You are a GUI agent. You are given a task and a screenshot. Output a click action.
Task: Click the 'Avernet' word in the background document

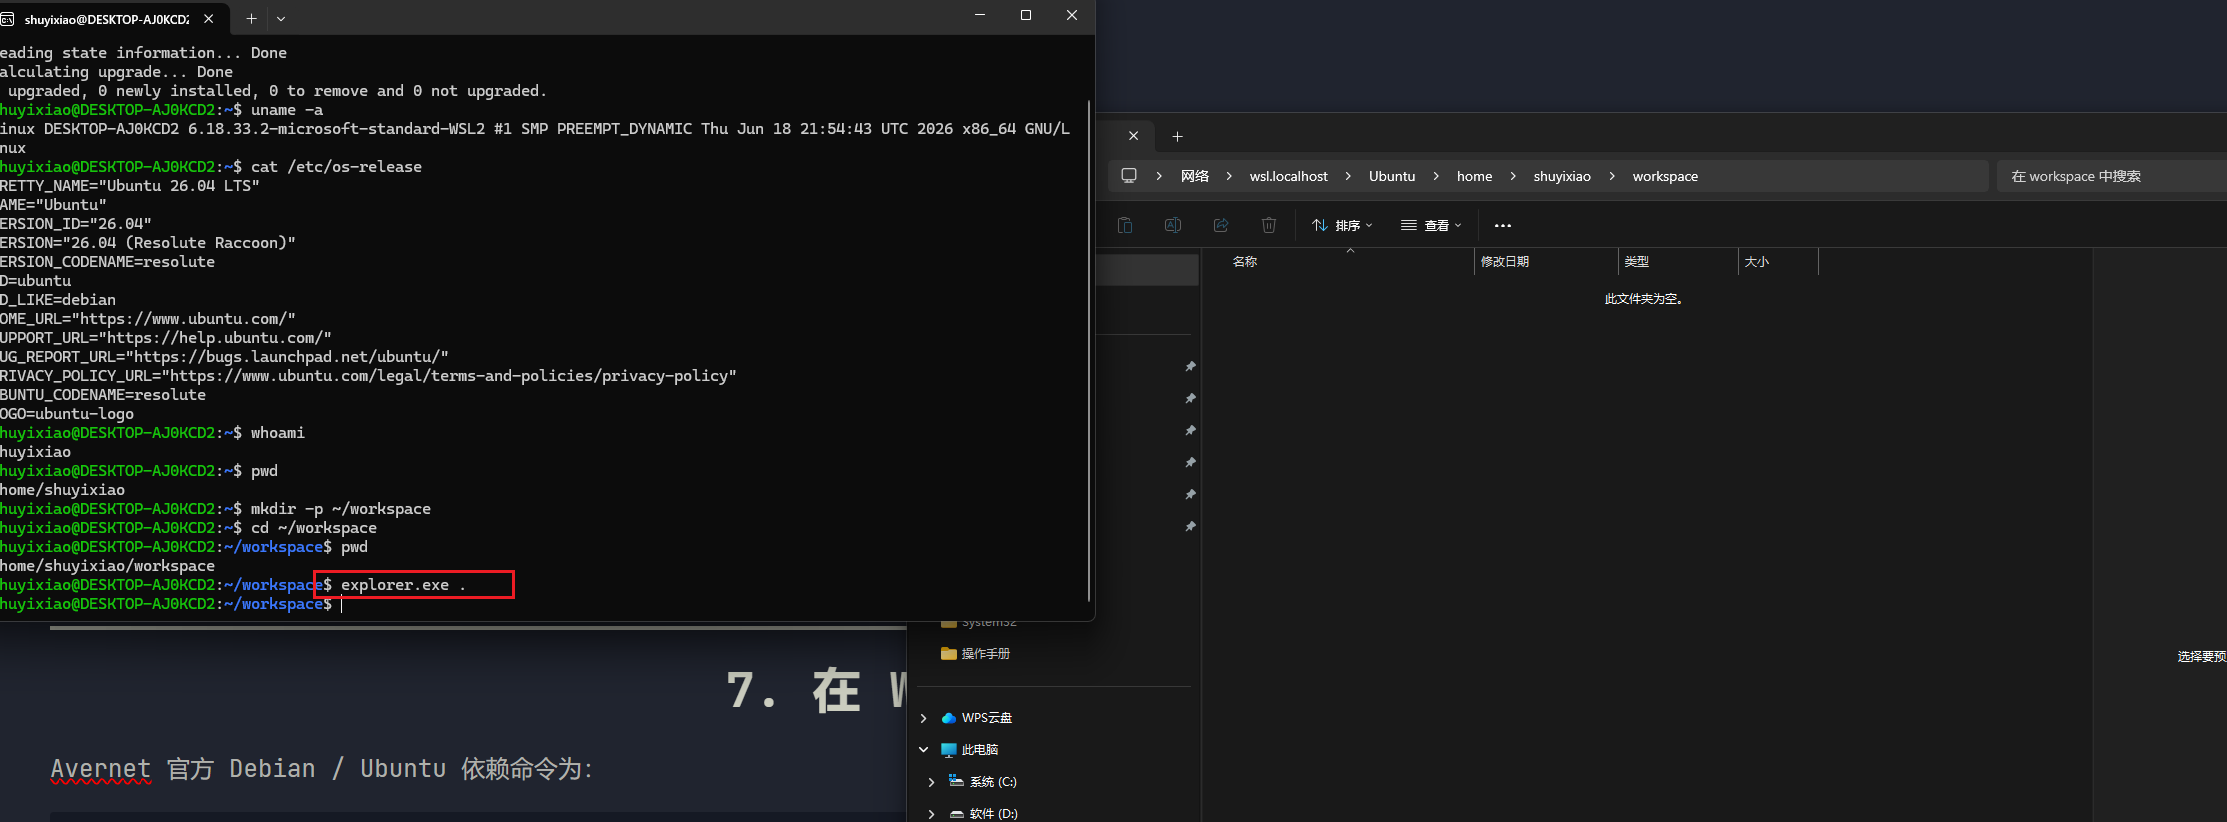(101, 769)
